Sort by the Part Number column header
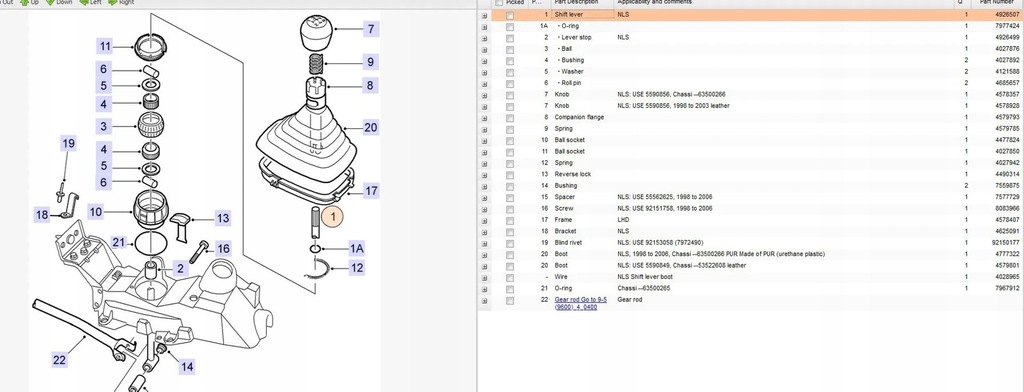This screenshot has height=392, width=1024. (x=997, y=3)
